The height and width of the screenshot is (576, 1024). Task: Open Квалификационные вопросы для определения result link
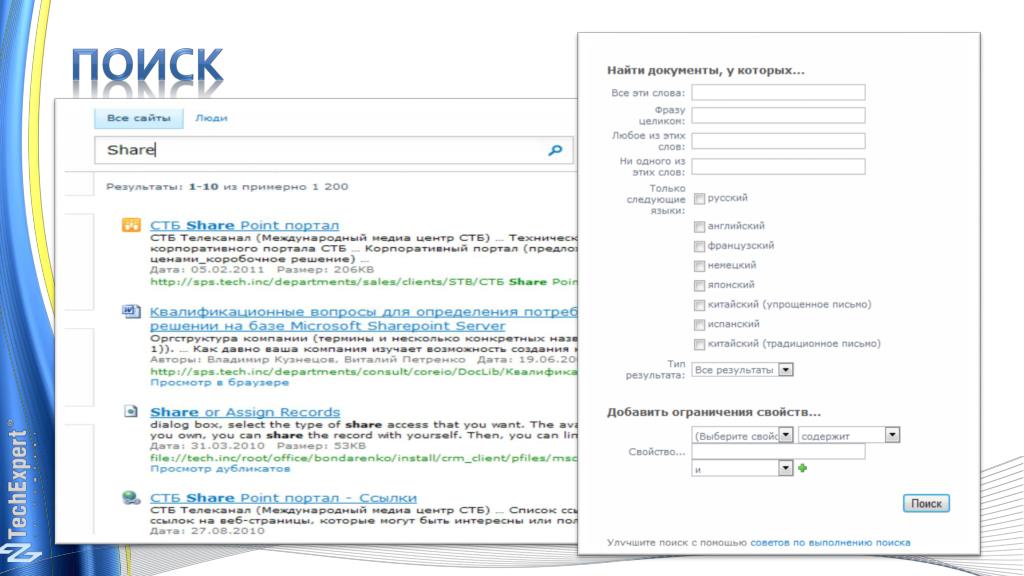pos(363,319)
